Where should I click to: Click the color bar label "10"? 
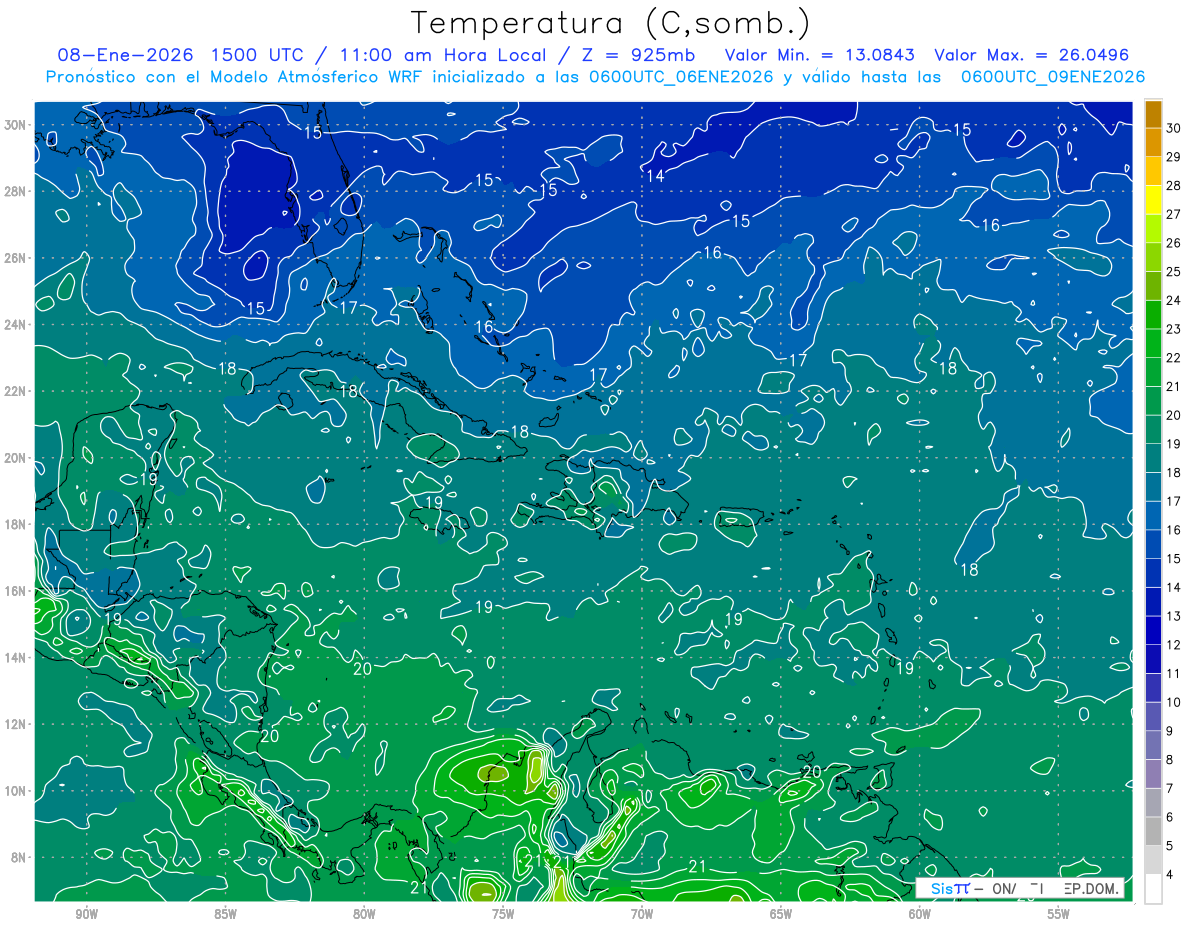click(x=1174, y=703)
